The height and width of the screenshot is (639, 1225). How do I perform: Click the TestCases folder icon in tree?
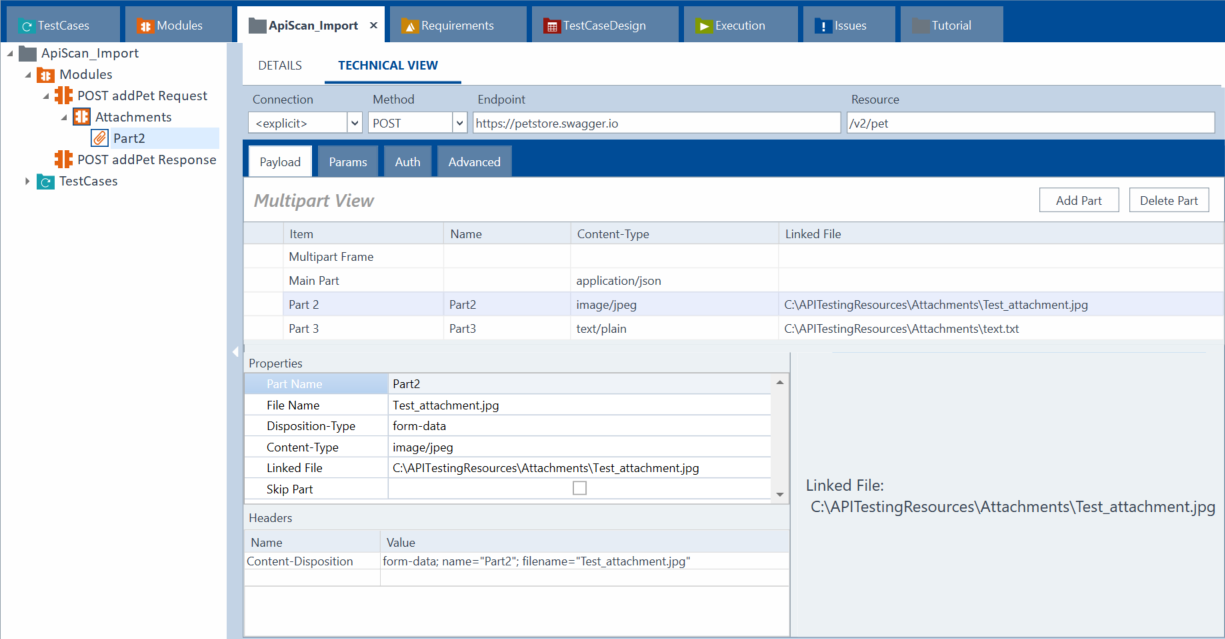(46, 181)
